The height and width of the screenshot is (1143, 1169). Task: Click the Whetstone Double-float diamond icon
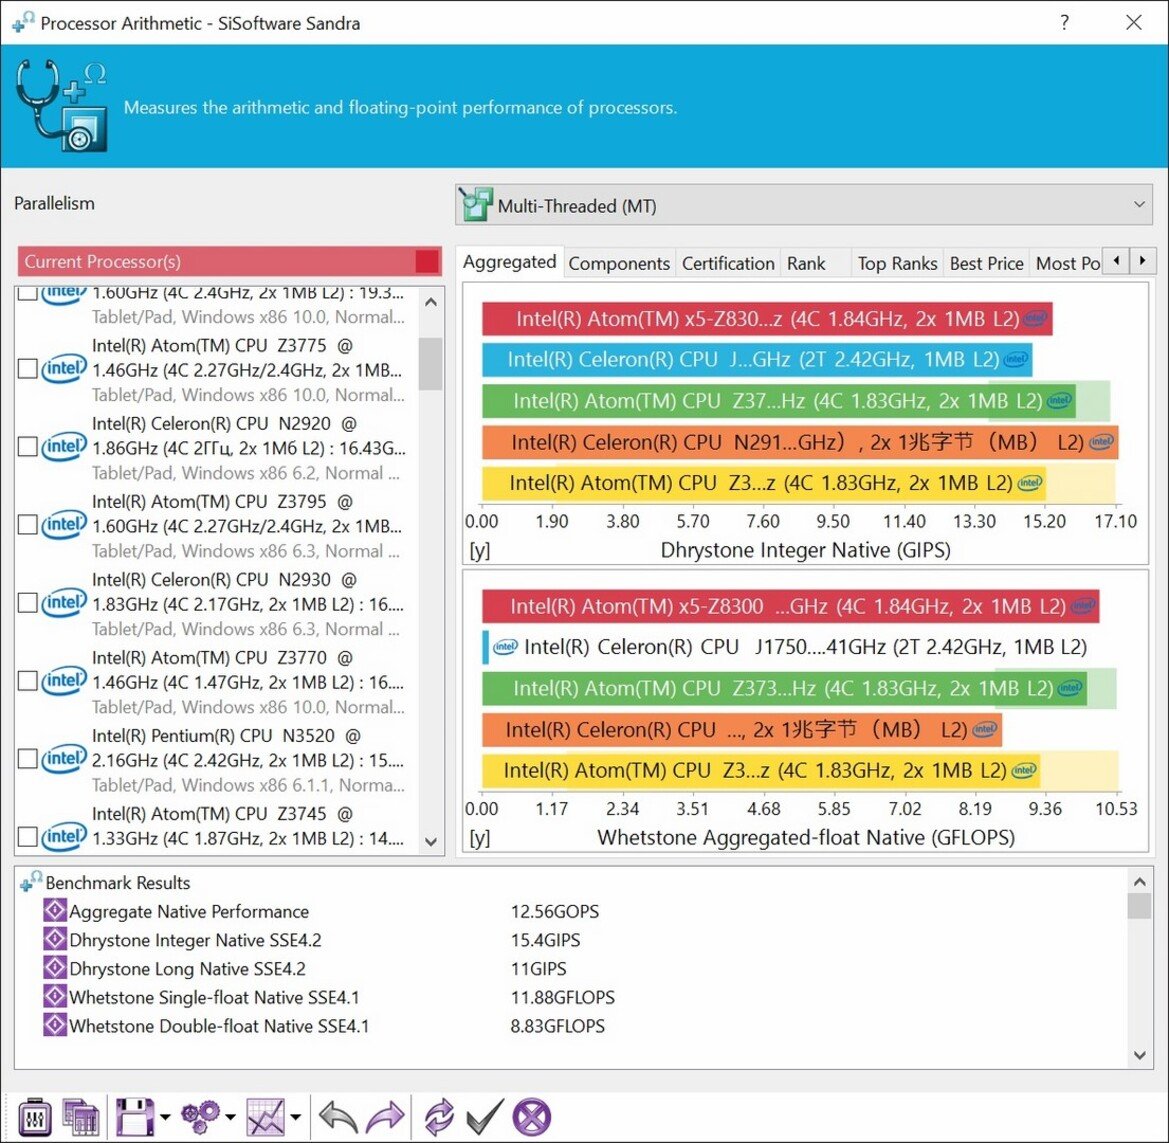(x=54, y=1024)
